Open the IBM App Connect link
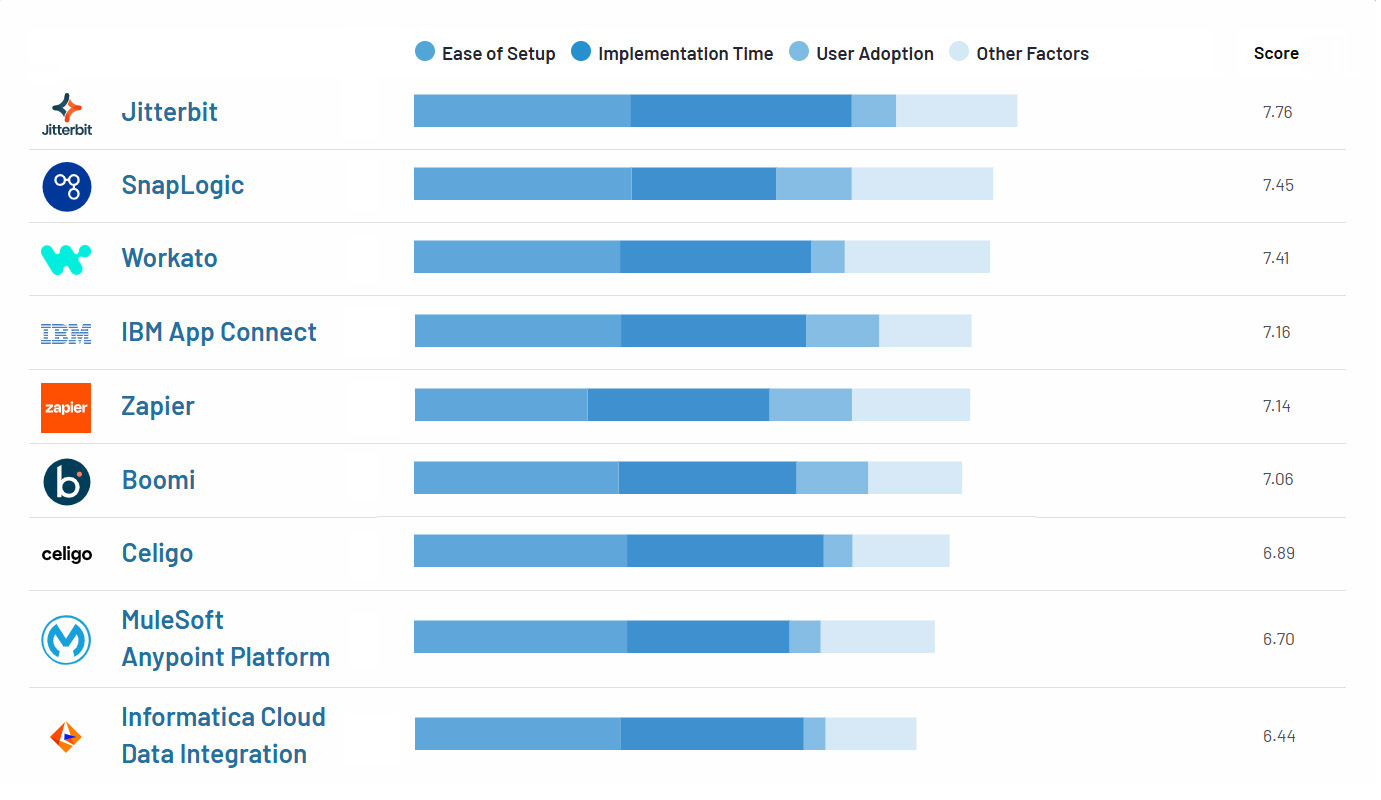 click(x=218, y=332)
